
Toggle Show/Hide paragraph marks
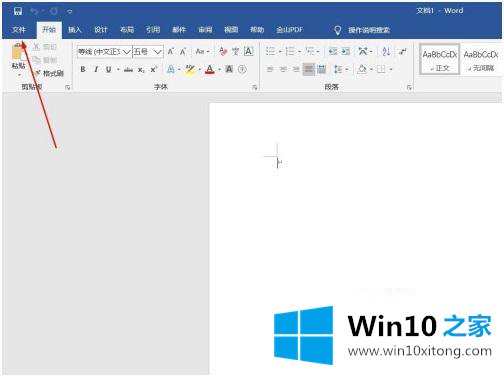tap(403, 51)
